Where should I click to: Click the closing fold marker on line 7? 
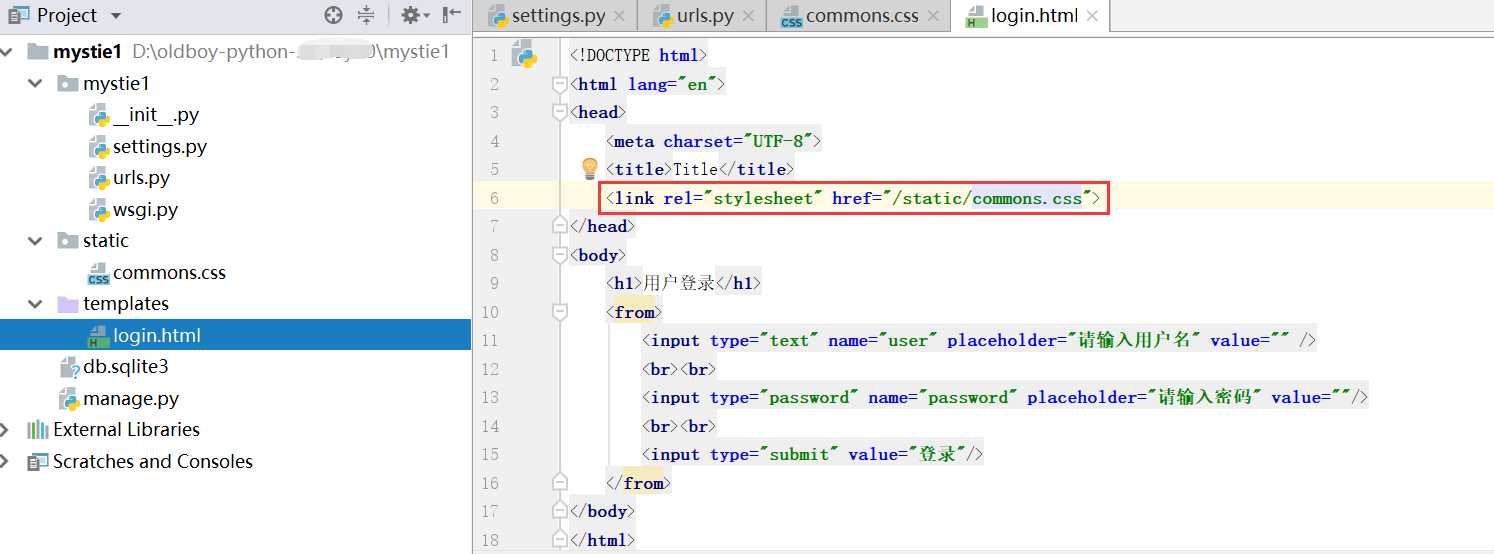tap(560, 227)
